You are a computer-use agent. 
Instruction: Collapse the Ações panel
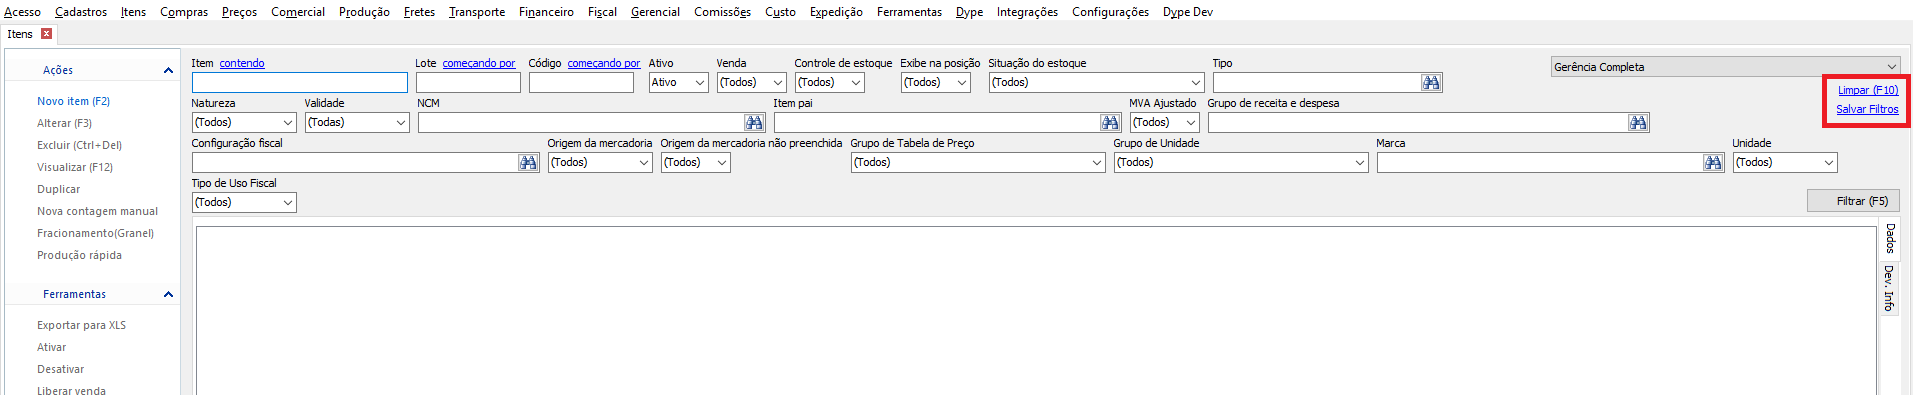[x=168, y=70]
